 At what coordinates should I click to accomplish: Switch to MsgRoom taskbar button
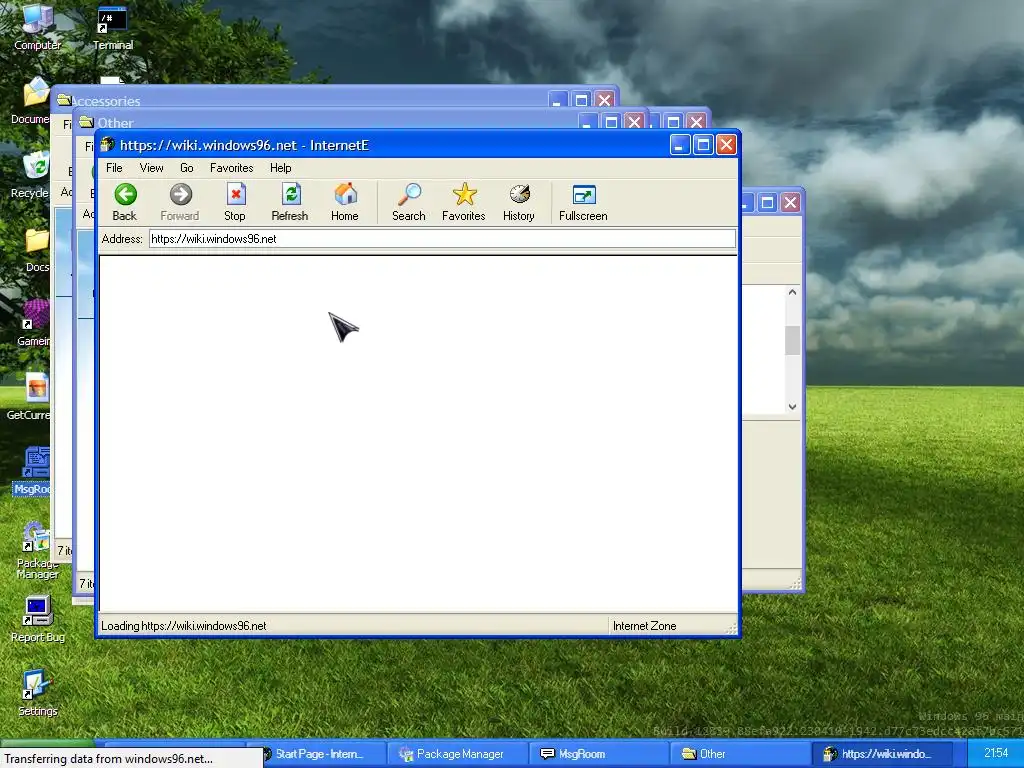click(x=598, y=754)
